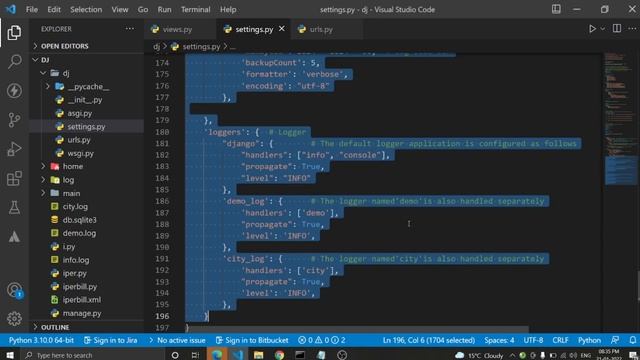Open wsgi.py in explorer

(x=80, y=153)
